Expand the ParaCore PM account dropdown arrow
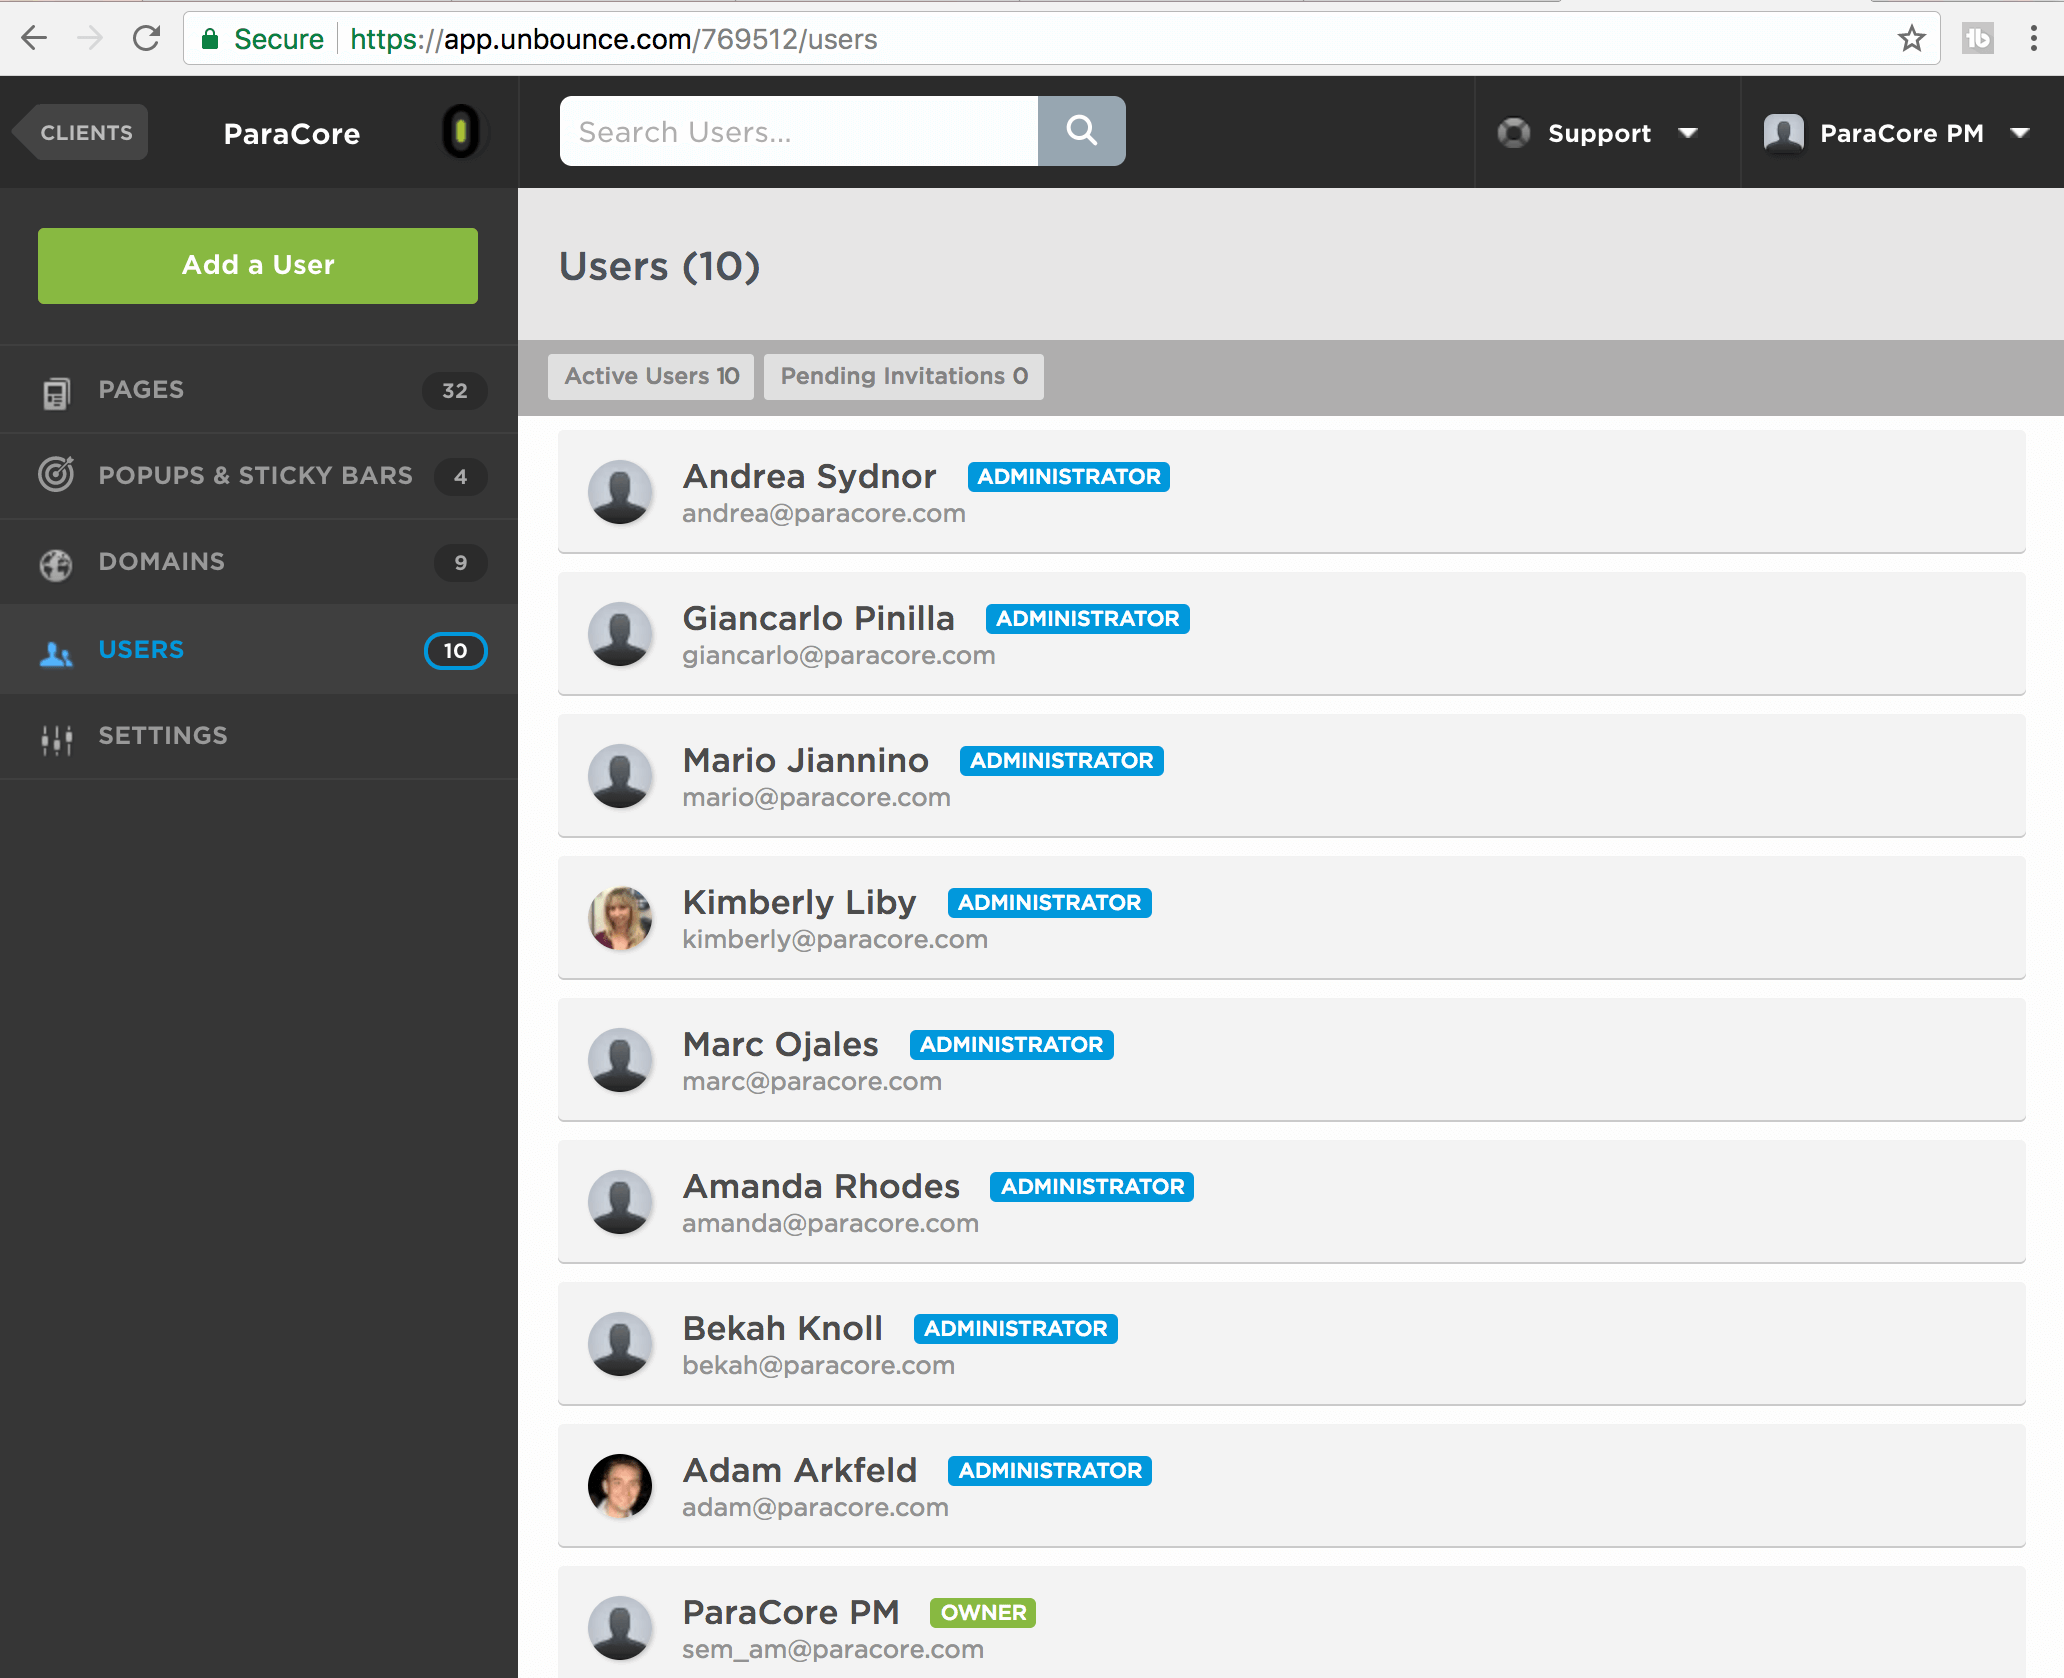The height and width of the screenshot is (1678, 2064). click(x=2020, y=133)
